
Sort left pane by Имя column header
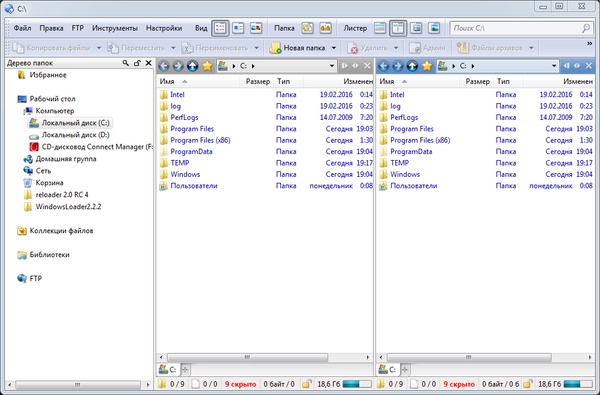click(x=167, y=82)
